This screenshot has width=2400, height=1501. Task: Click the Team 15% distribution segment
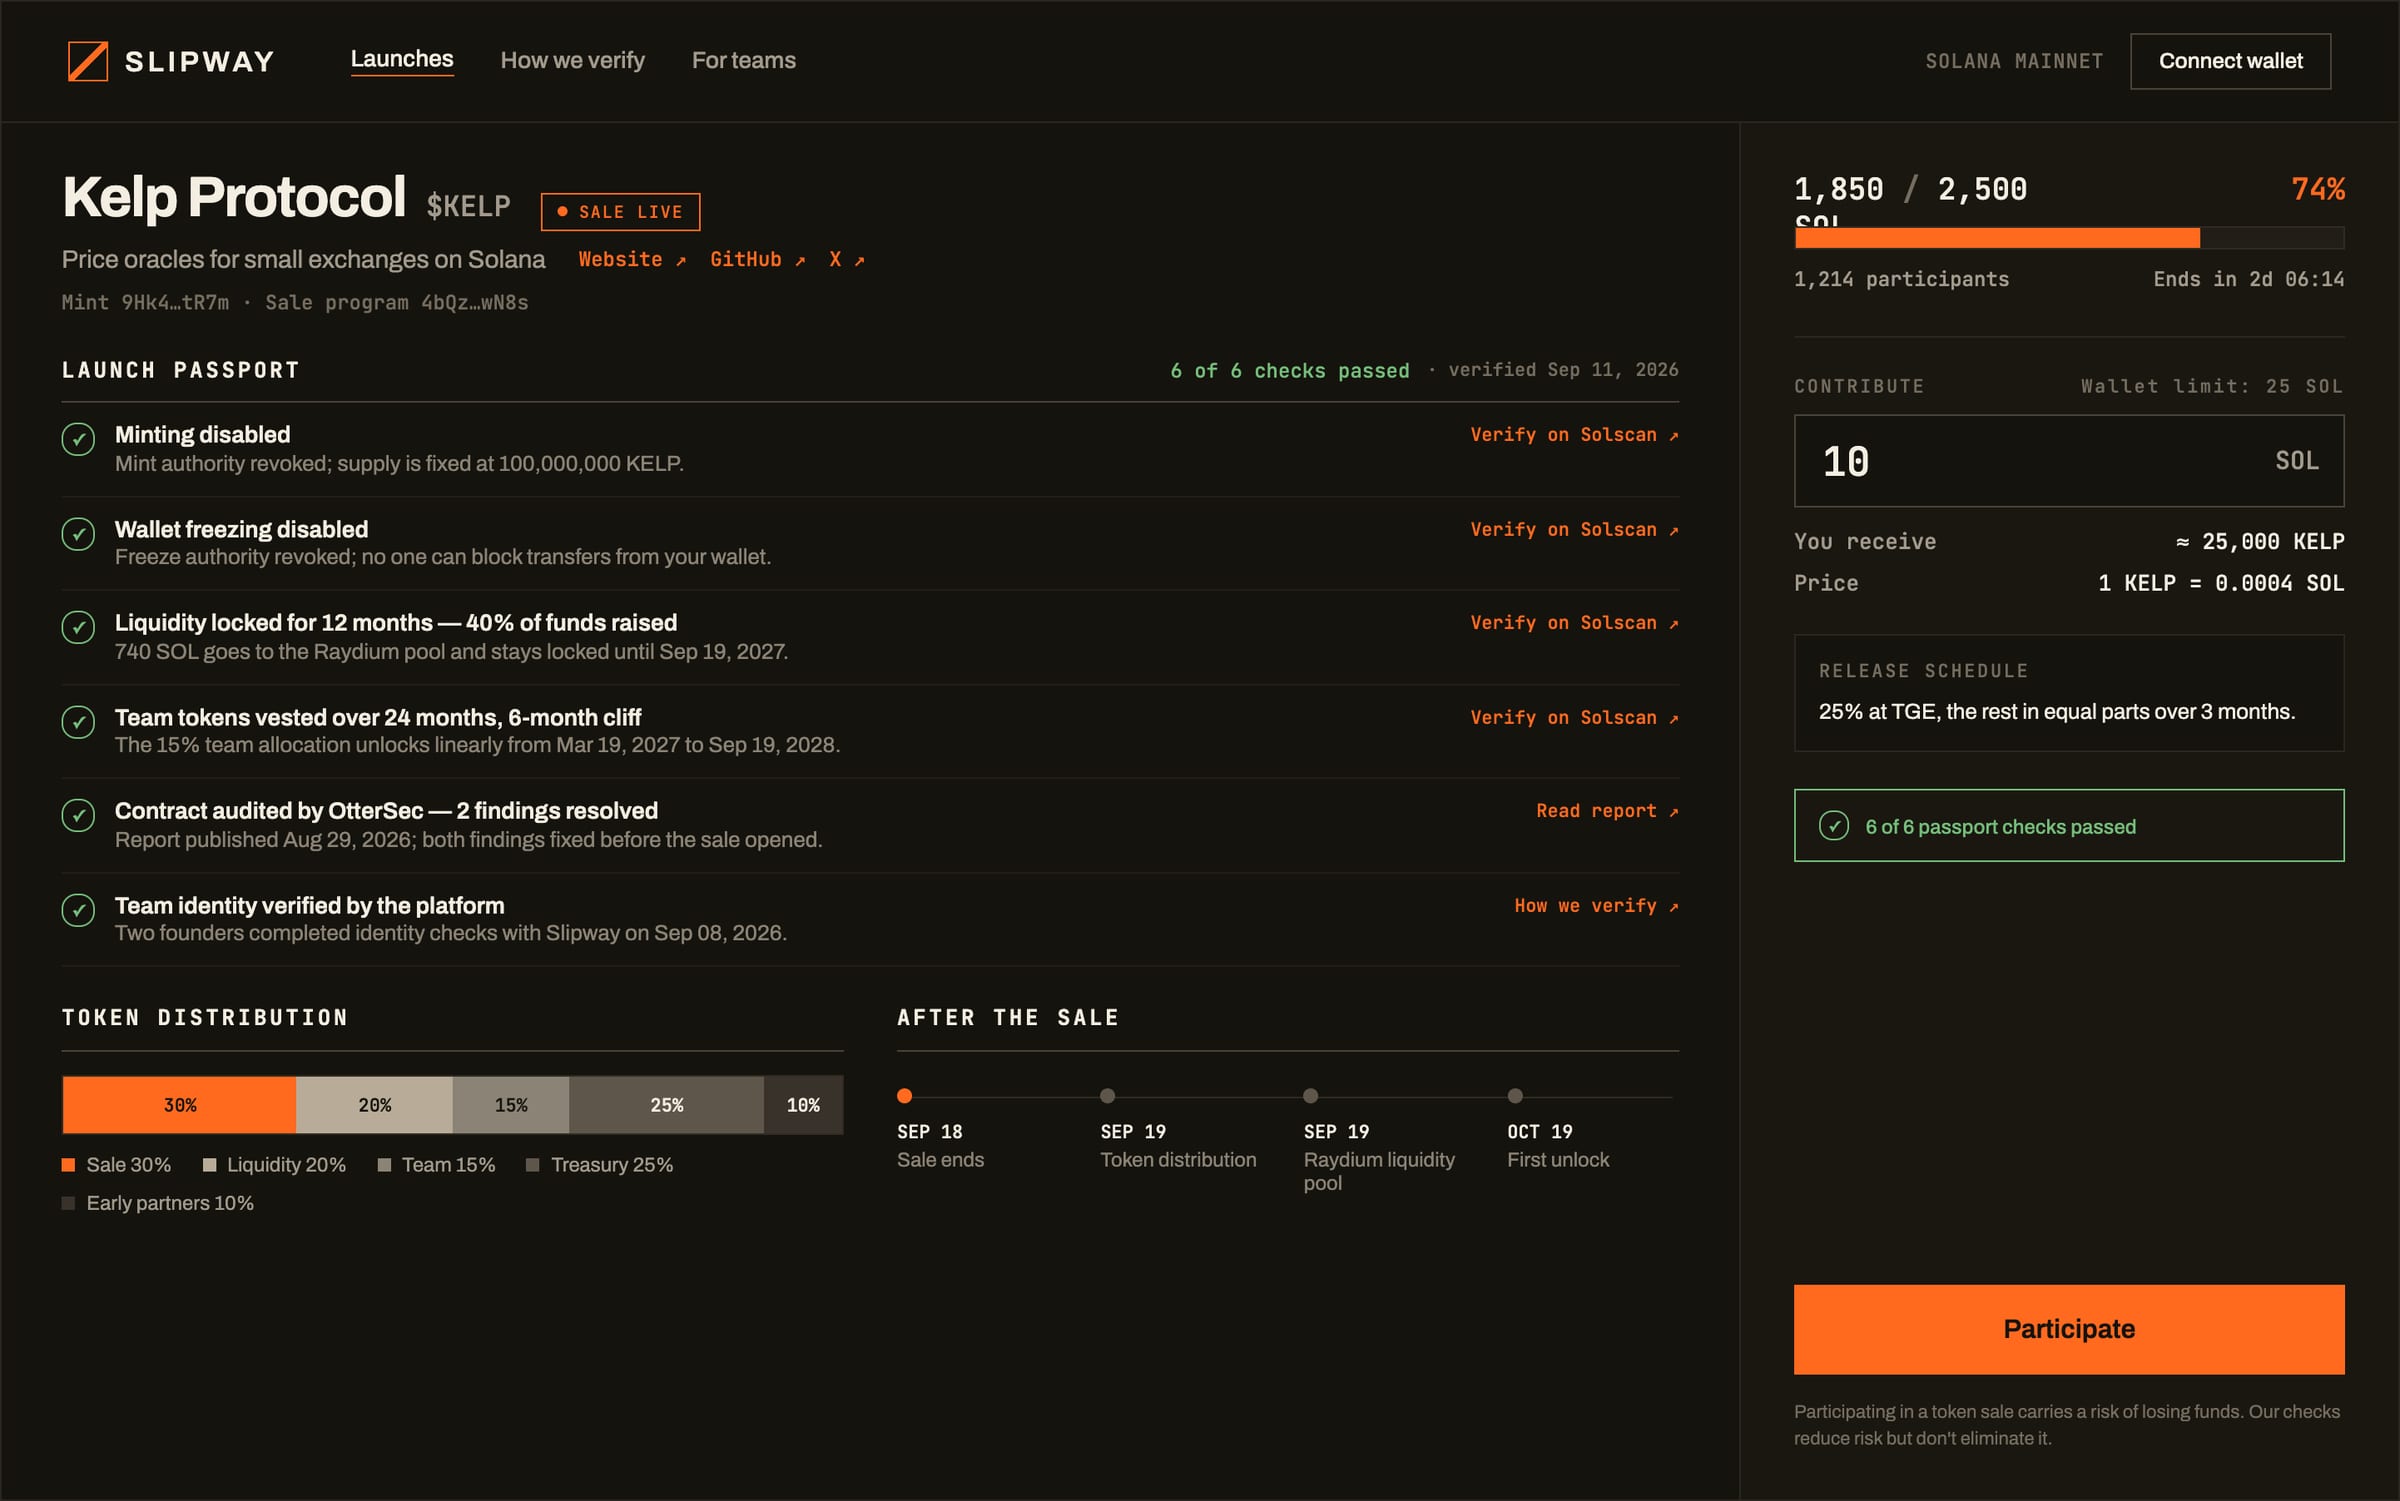point(511,1105)
